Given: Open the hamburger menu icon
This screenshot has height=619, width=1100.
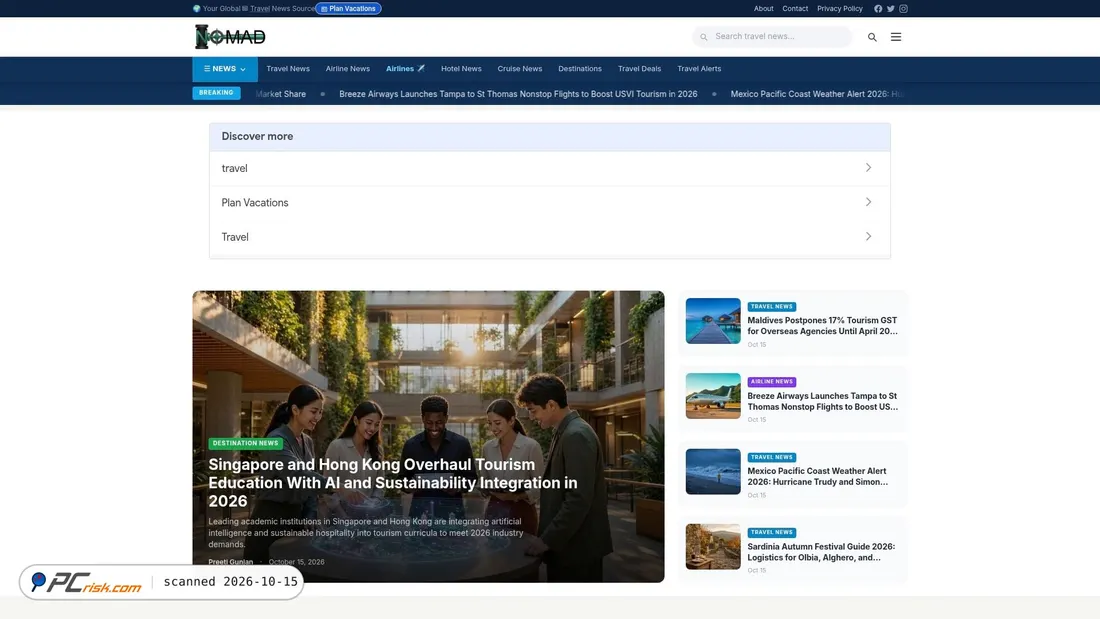Looking at the screenshot, I should (896, 37).
